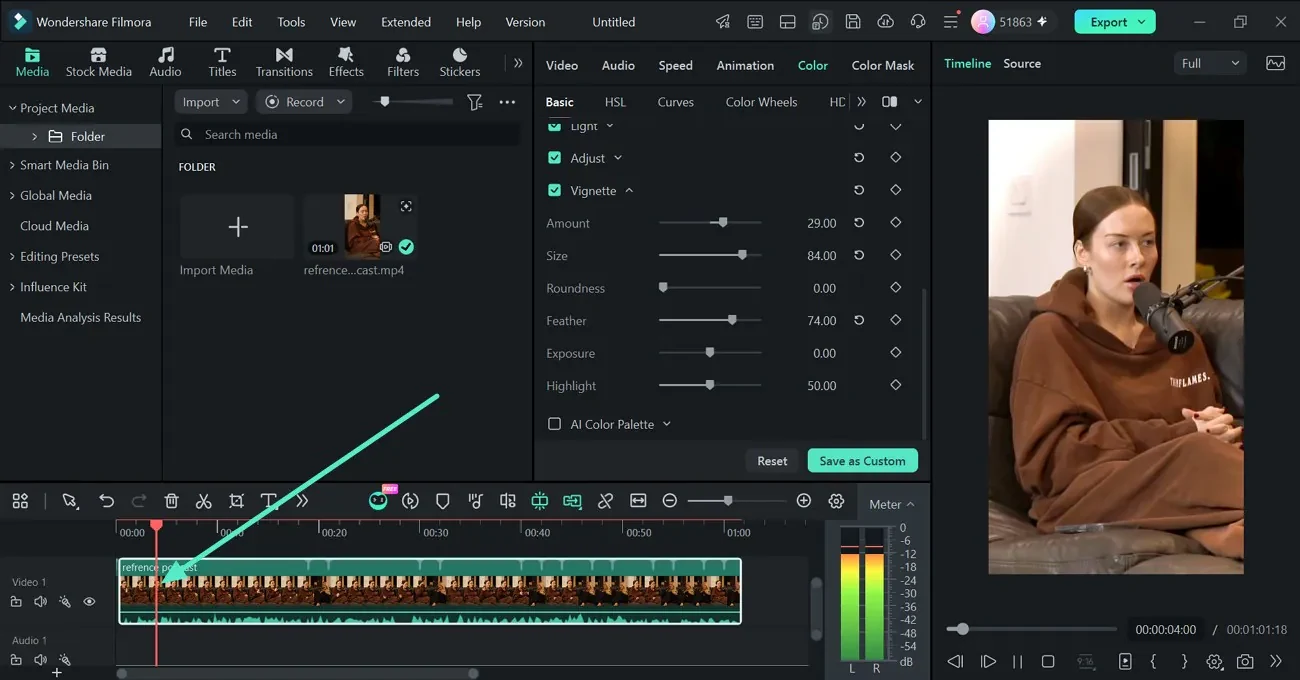Toggle Video 1 track visibility eye
The width and height of the screenshot is (1300, 680).
click(89, 602)
